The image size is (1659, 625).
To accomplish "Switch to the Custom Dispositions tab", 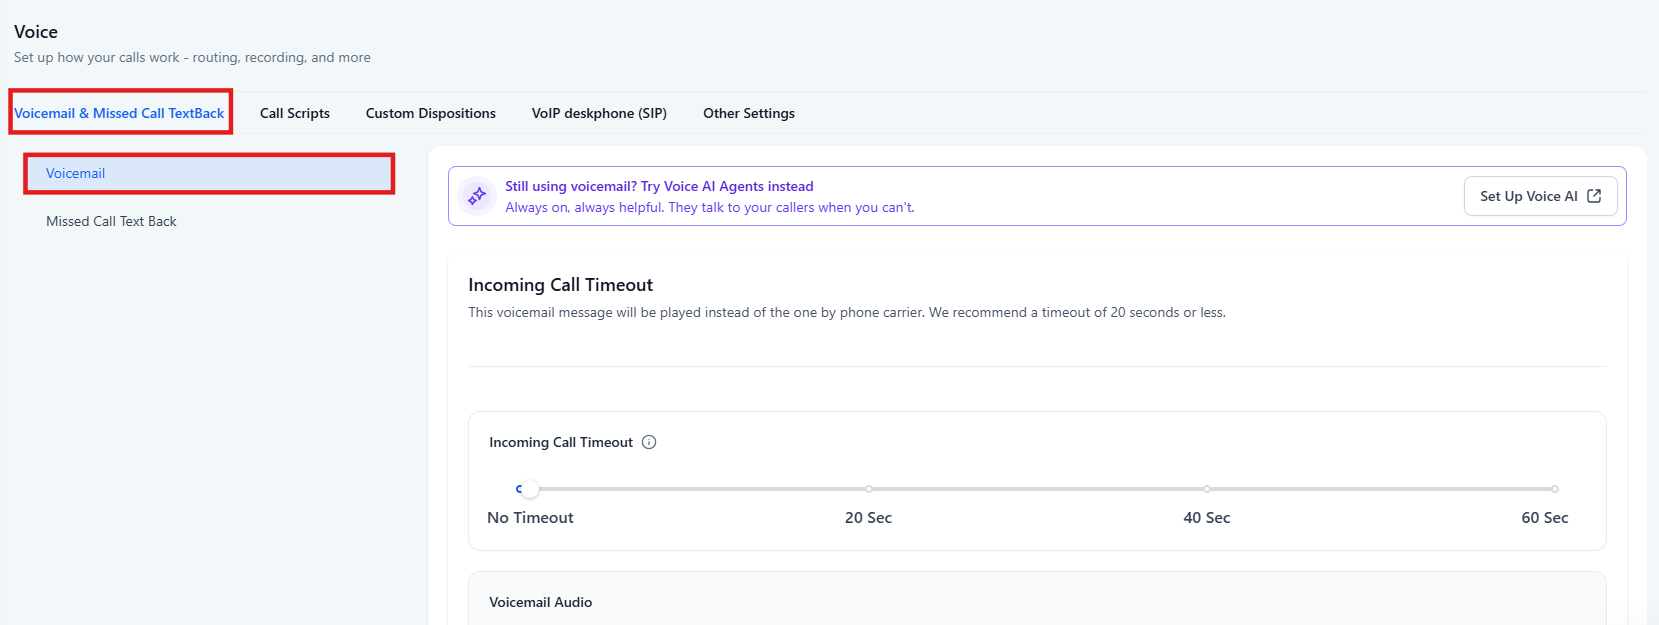I will [431, 113].
